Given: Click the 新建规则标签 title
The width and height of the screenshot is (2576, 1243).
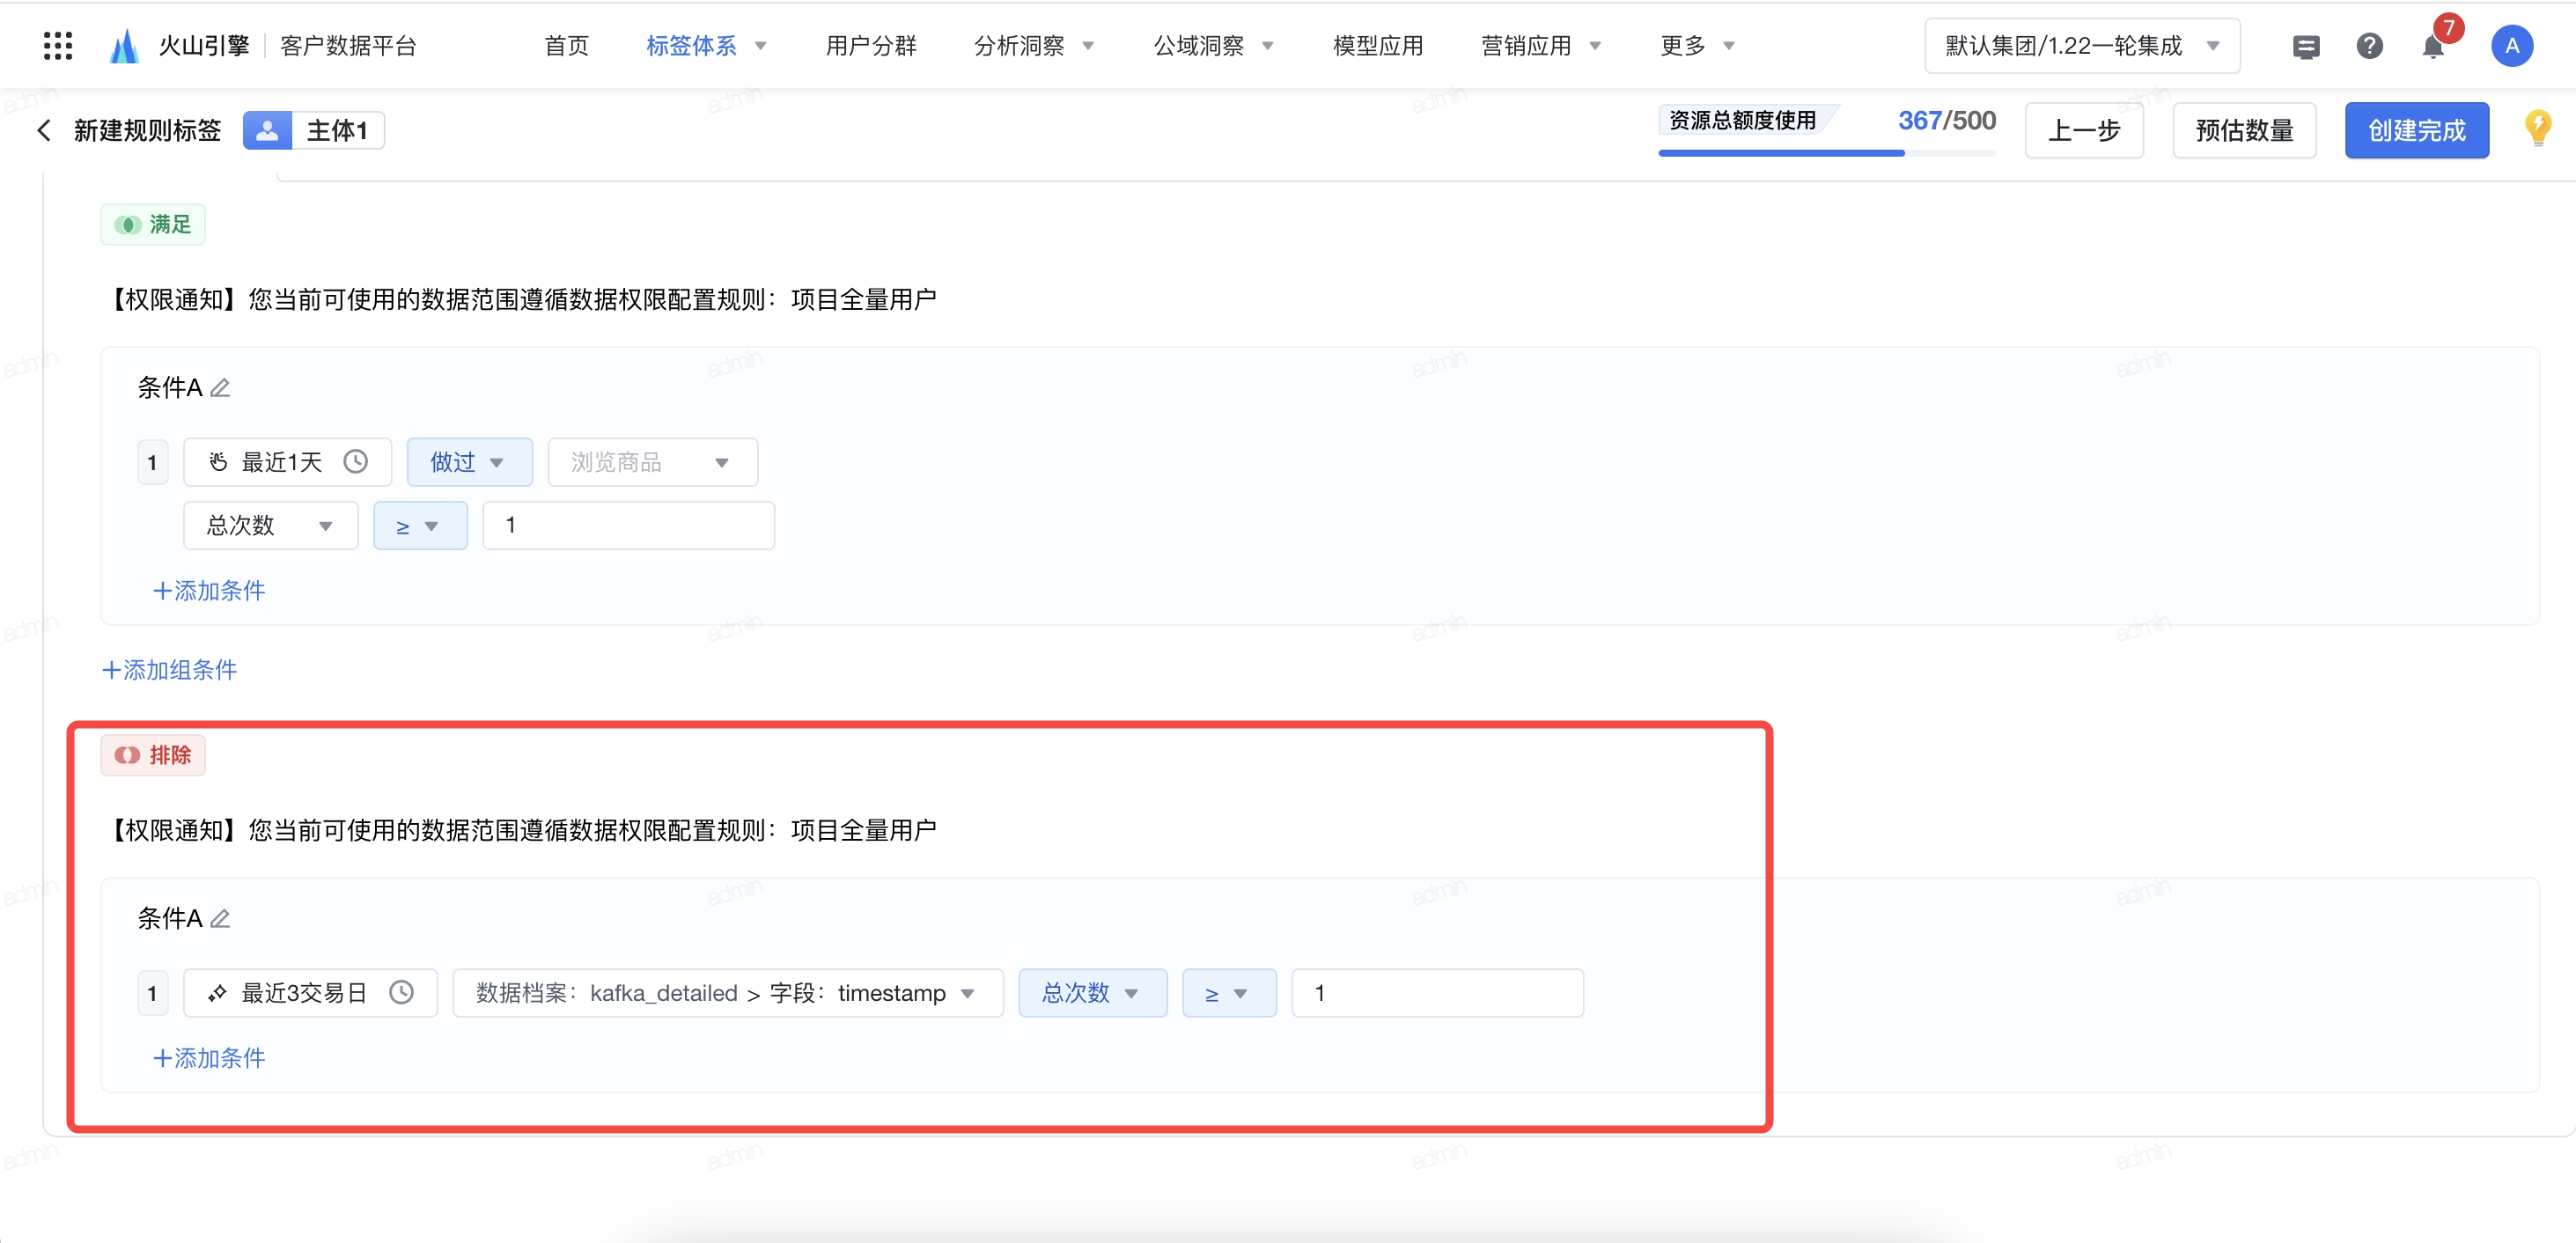Looking at the screenshot, I should pos(147,130).
